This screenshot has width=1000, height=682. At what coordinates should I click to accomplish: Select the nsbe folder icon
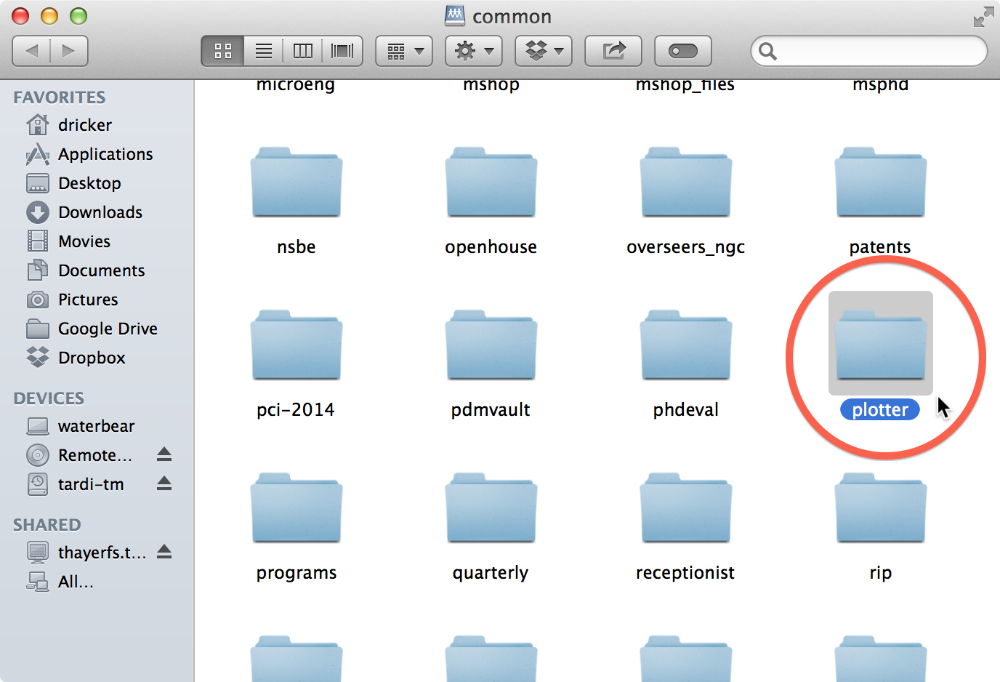coord(296,182)
